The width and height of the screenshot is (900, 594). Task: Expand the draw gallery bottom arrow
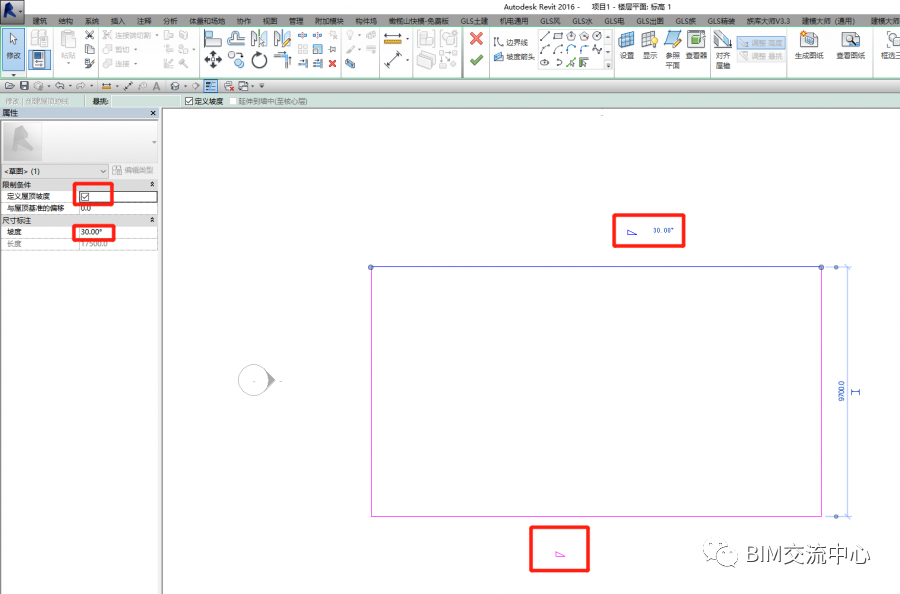click(608, 65)
